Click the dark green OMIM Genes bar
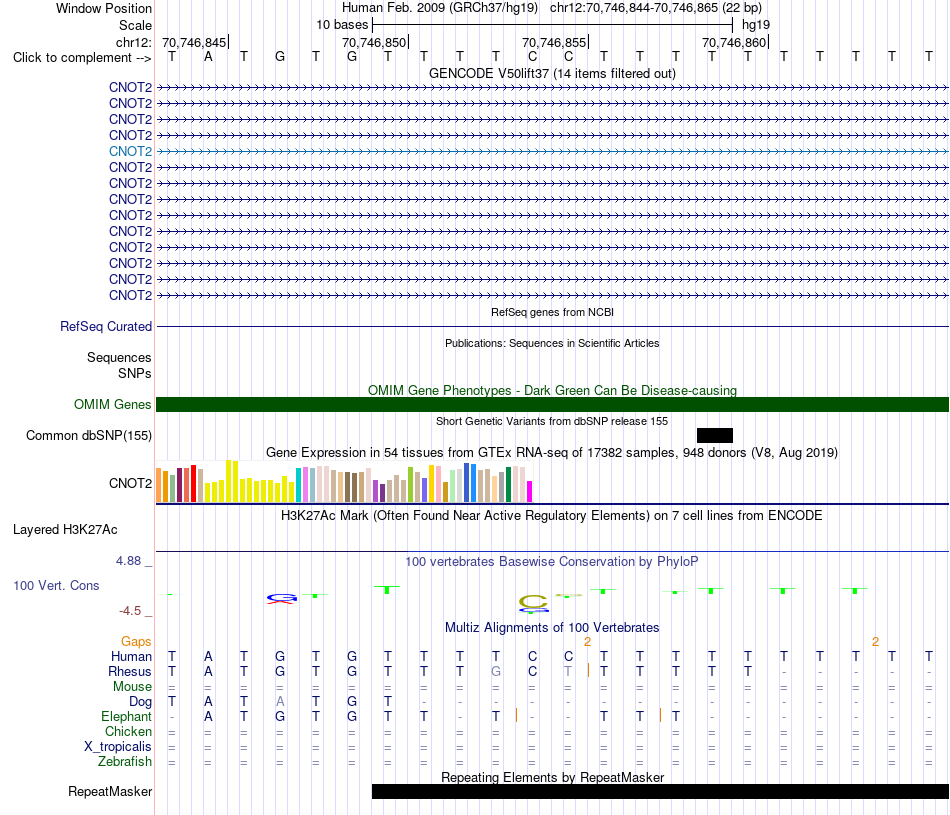Image resolution: width=950 pixels, height=815 pixels. pos(552,405)
